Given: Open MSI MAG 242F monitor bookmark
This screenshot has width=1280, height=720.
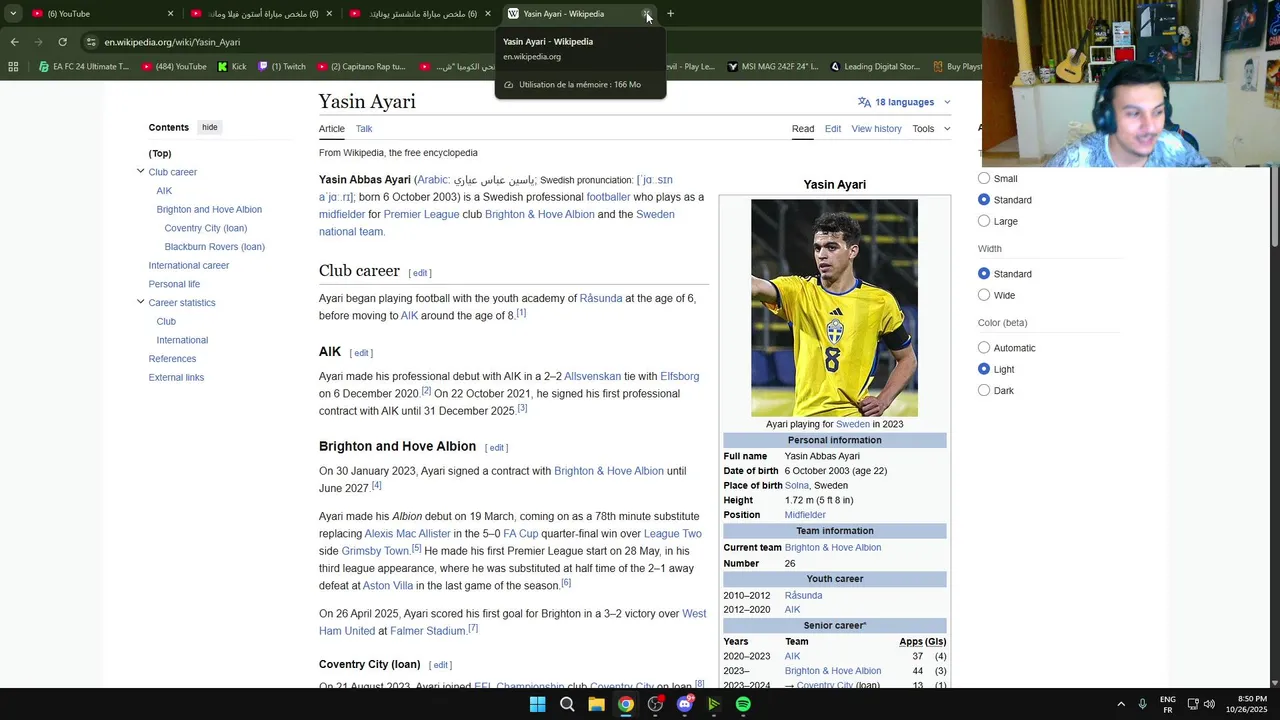Looking at the screenshot, I should pyautogui.click(x=771, y=67).
